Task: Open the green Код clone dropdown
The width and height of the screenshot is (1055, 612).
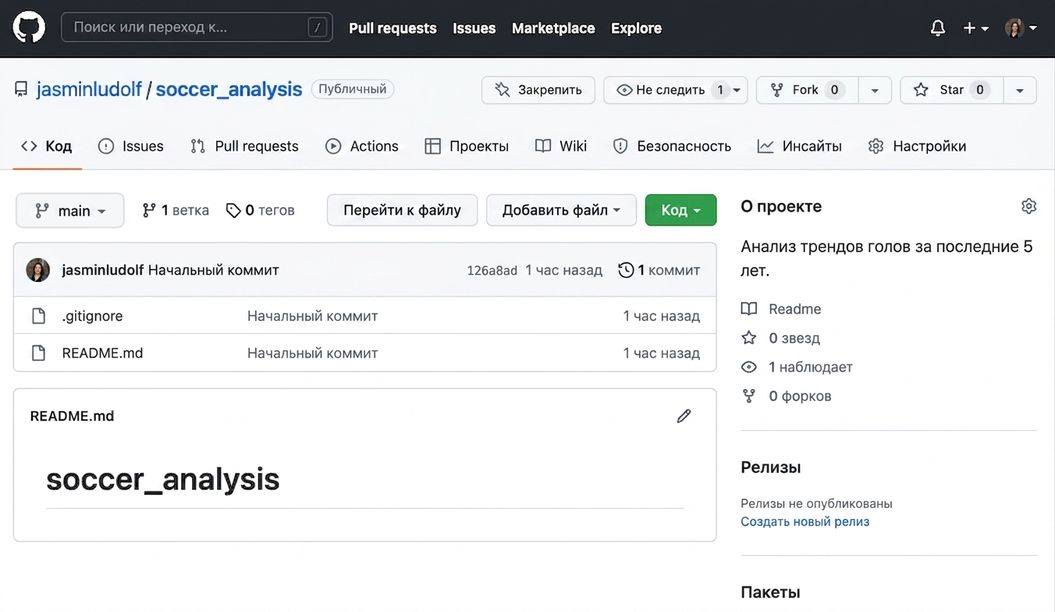Action: tap(680, 210)
